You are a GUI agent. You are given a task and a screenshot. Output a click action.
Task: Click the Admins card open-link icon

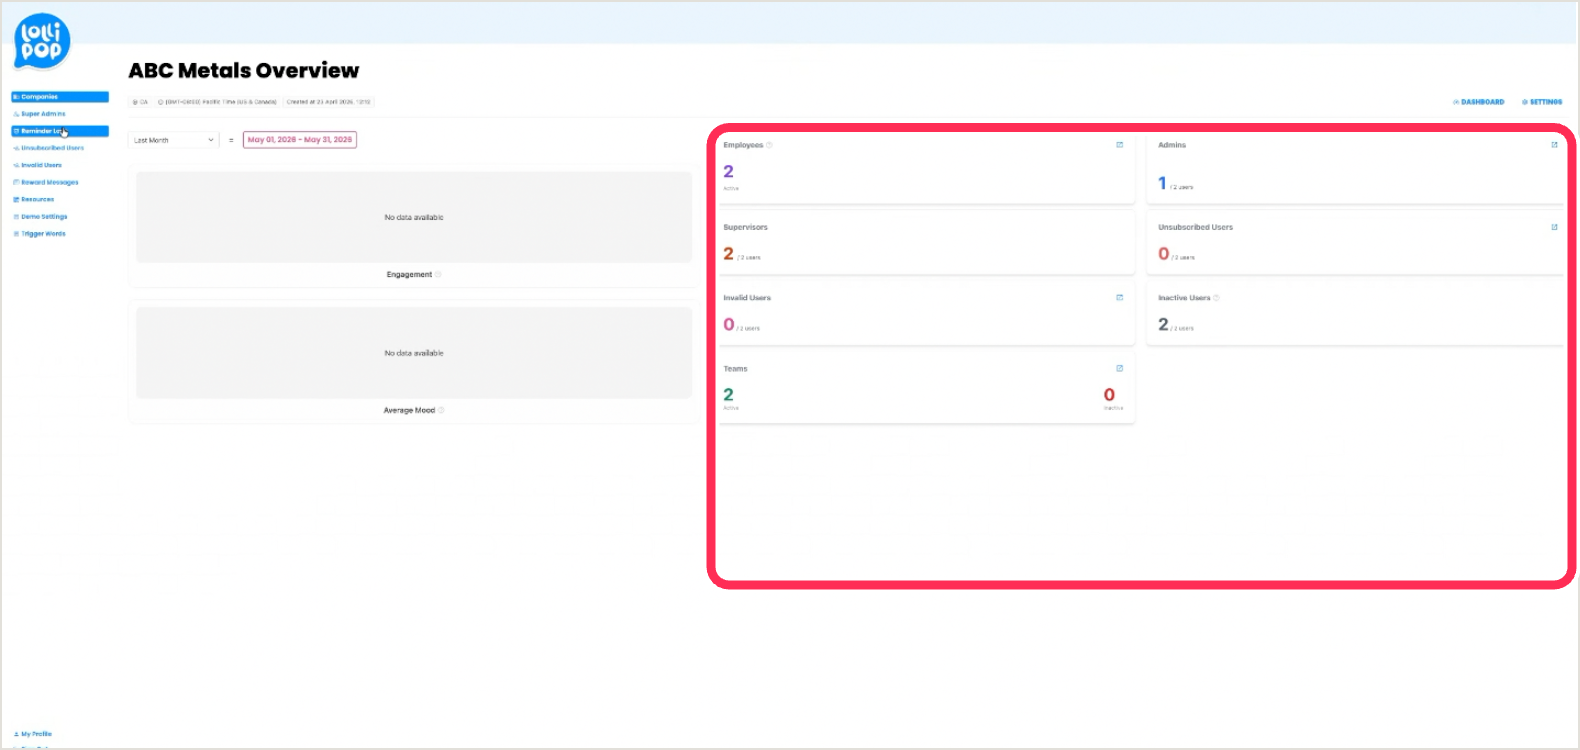tap(1554, 145)
